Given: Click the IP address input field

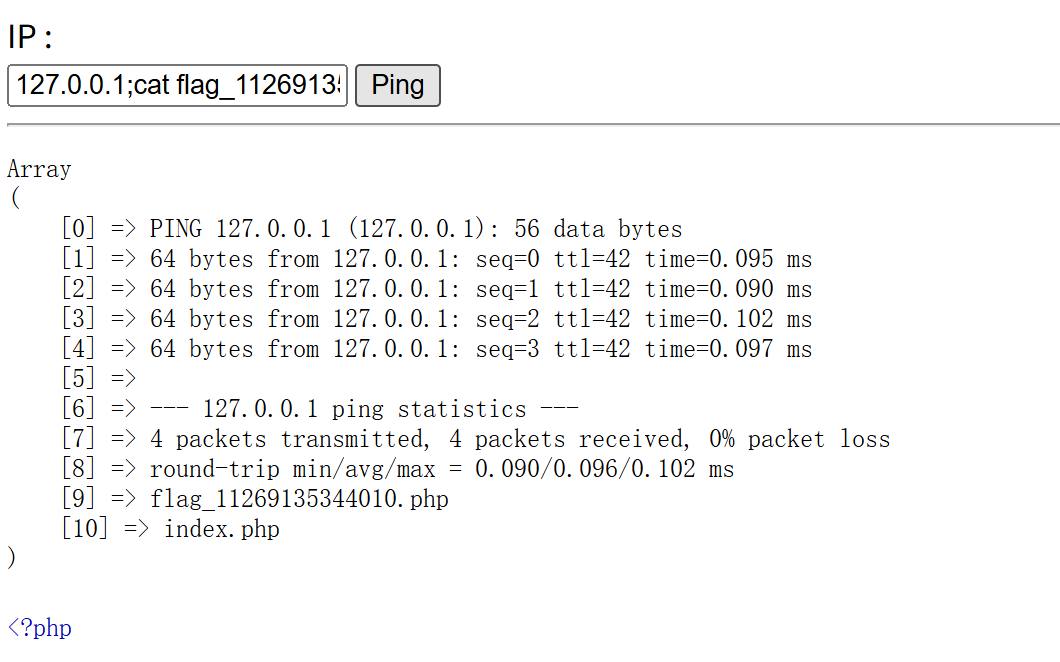Looking at the screenshot, I should pos(177,85).
